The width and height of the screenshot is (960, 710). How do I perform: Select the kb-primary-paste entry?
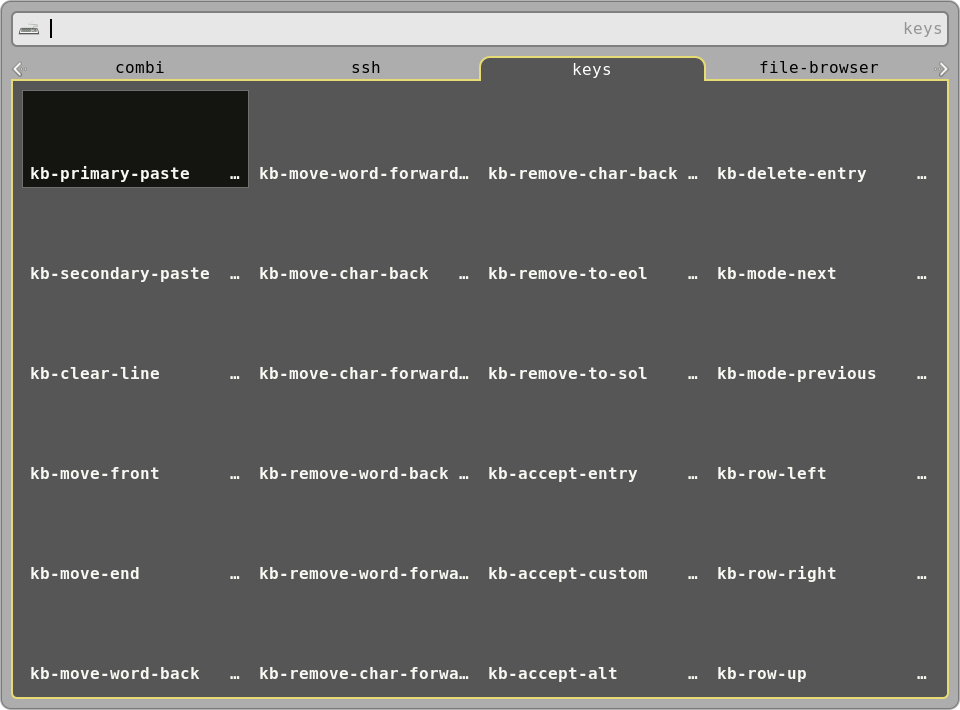(x=135, y=139)
